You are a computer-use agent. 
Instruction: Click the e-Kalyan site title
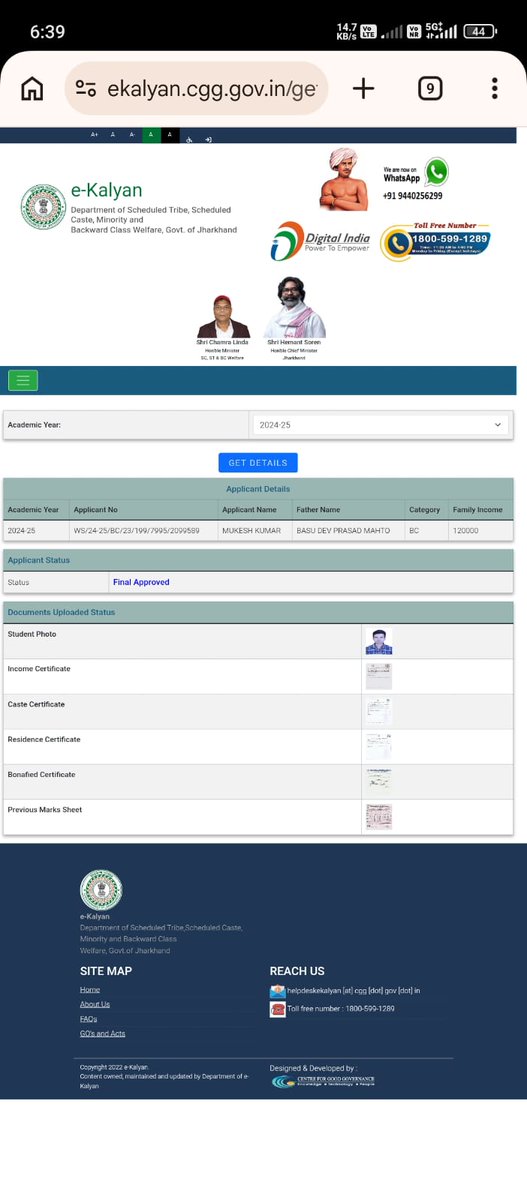point(107,190)
